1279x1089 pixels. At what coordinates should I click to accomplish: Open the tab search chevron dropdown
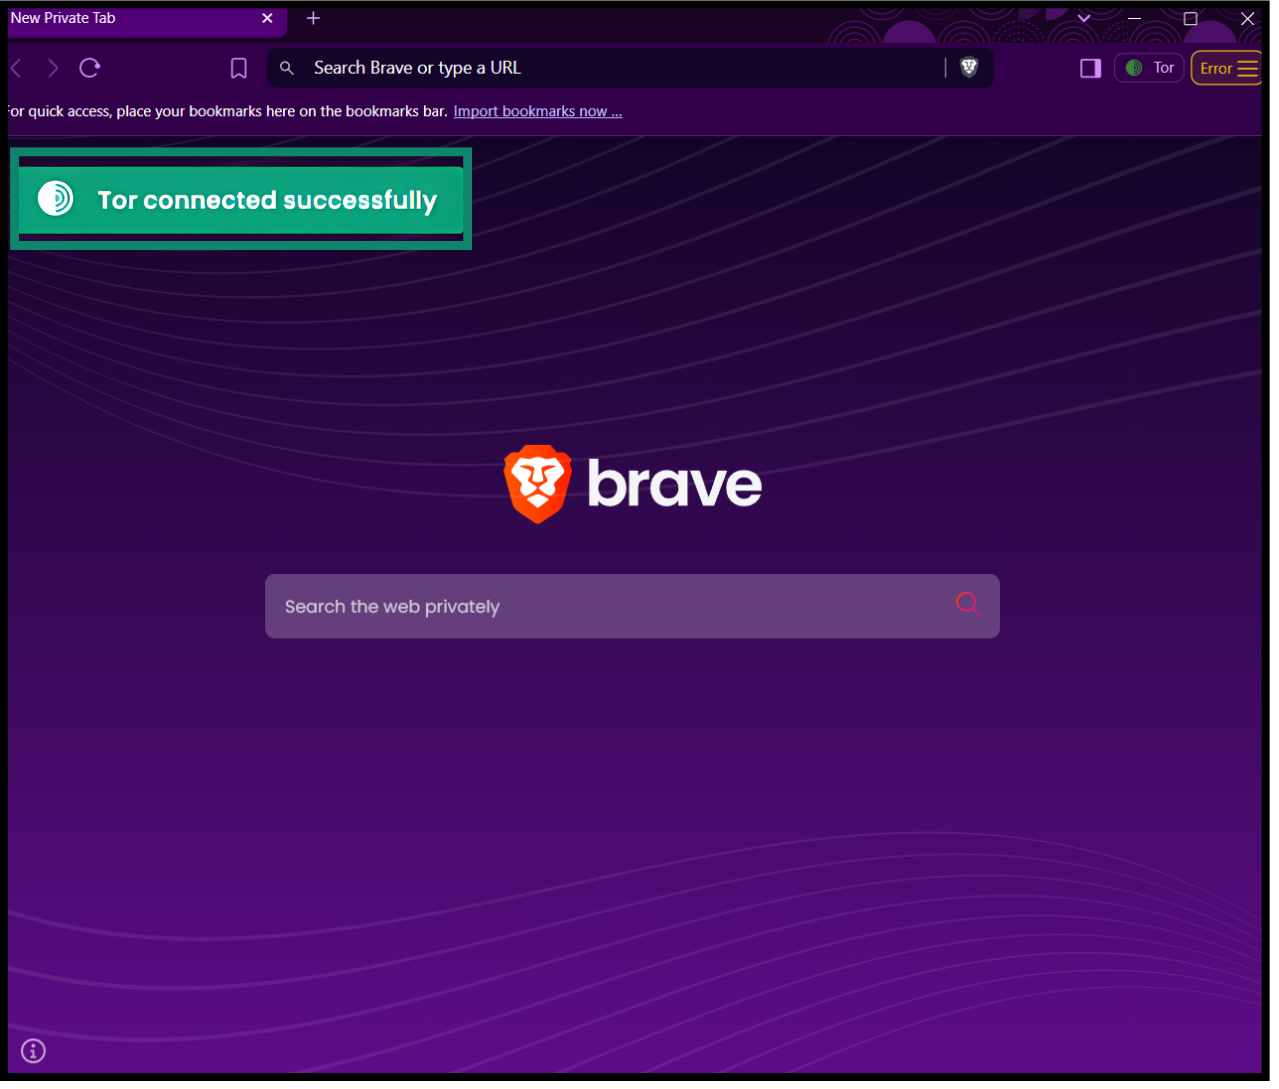click(x=1084, y=18)
